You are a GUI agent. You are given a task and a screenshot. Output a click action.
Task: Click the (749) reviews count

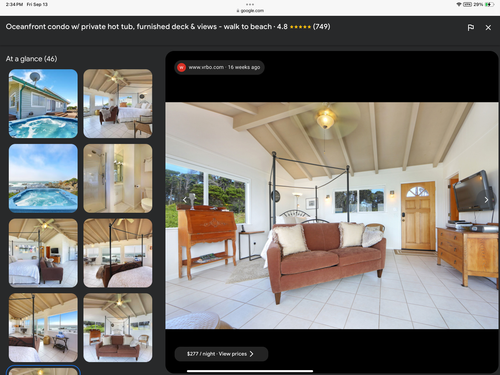click(321, 27)
